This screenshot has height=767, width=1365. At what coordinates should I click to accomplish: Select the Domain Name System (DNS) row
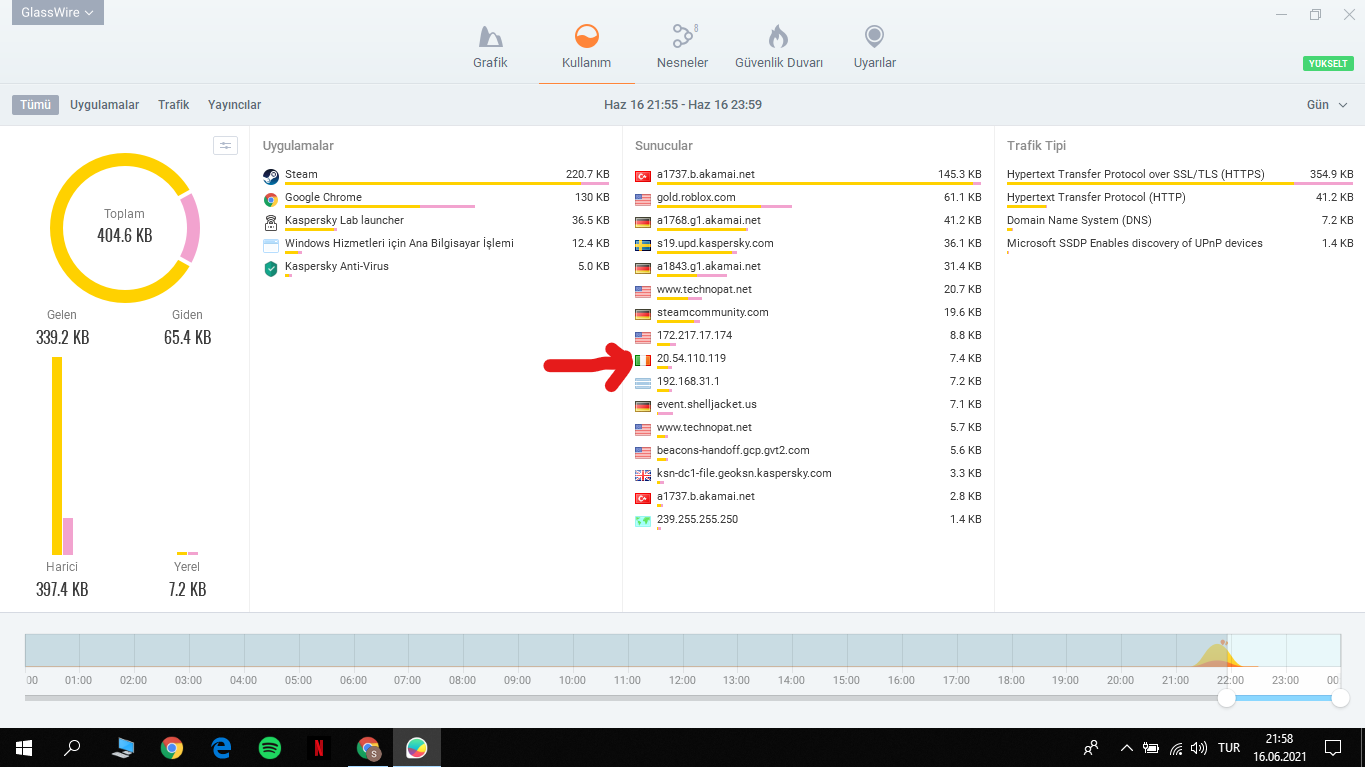pos(1180,222)
